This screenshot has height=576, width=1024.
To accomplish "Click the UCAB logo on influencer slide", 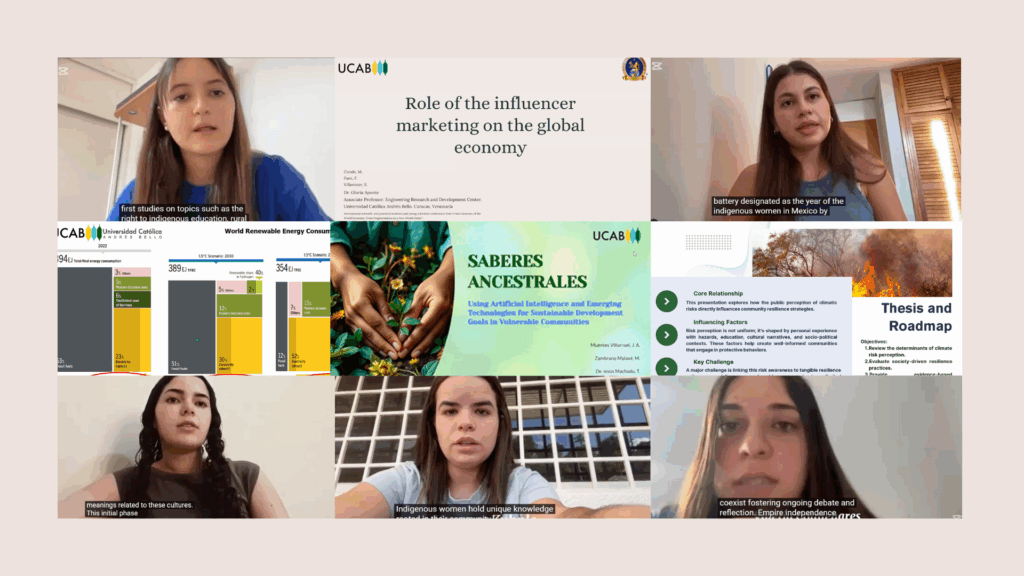I will pos(363,68).
